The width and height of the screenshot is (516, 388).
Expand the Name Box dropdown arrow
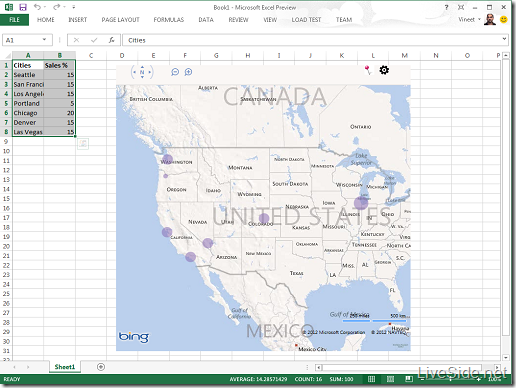coord(44,40)
